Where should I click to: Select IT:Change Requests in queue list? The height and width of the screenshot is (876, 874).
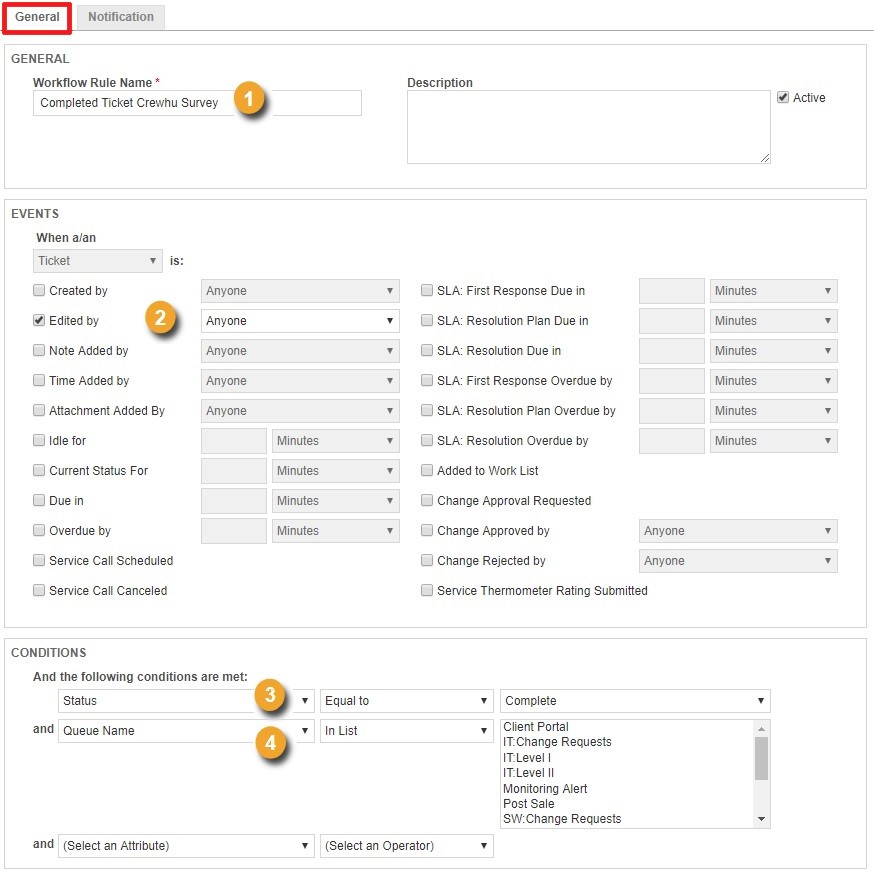pyautogui.click(x=557, y=742)
